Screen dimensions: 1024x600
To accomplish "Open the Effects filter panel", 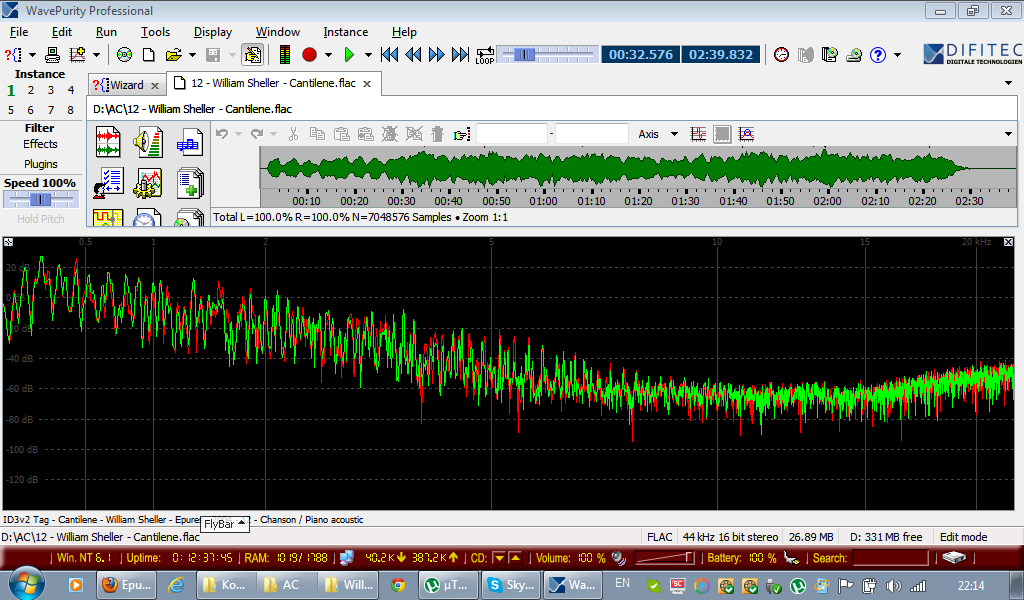I will pos(40,144).
